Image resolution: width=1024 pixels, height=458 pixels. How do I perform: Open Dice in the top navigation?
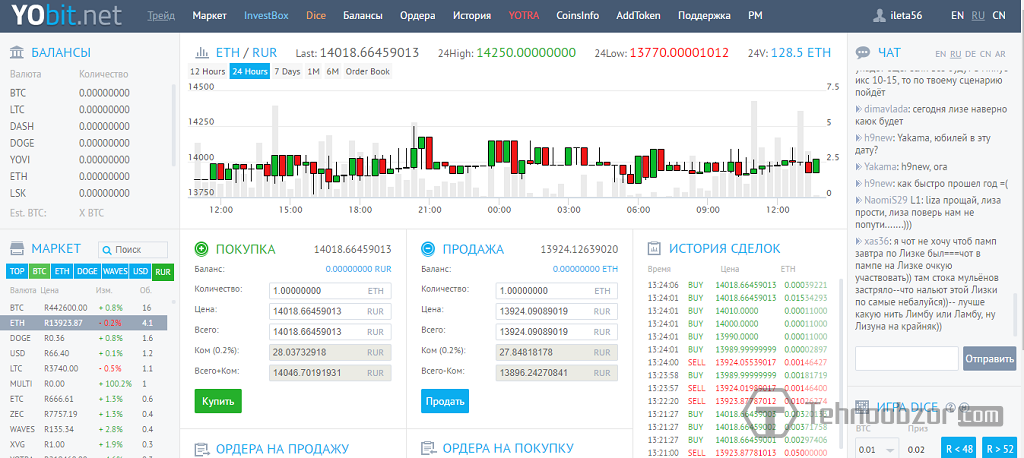click(x=315, y=16)
